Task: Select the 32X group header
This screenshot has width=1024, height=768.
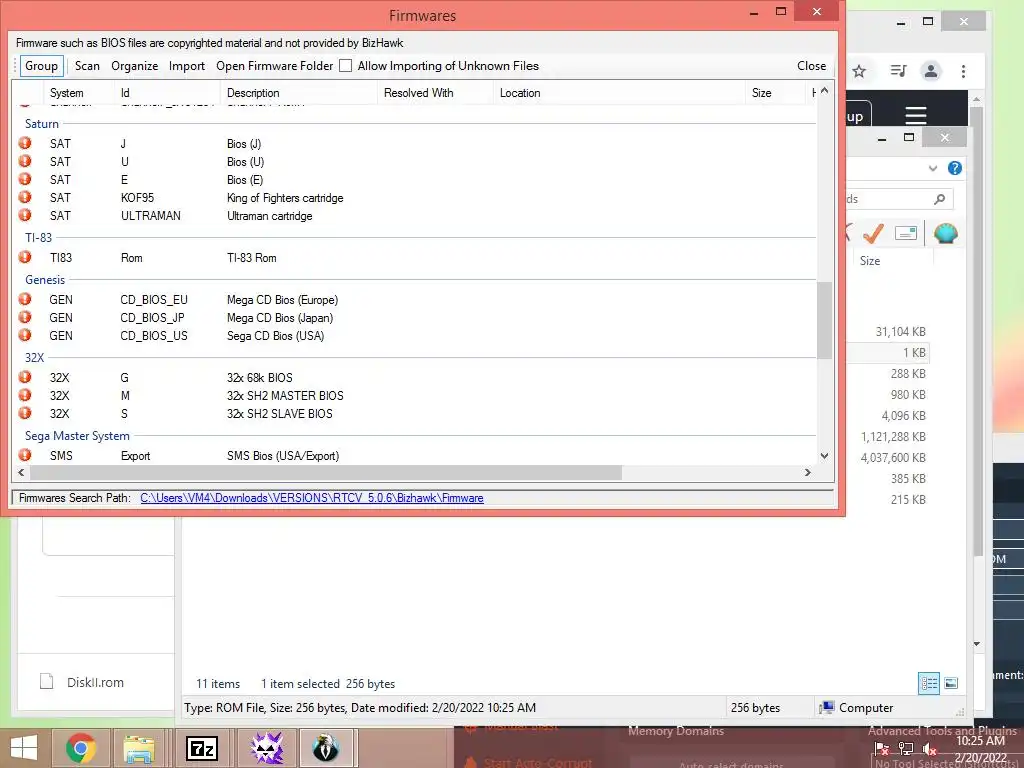Action: [35, 358]
